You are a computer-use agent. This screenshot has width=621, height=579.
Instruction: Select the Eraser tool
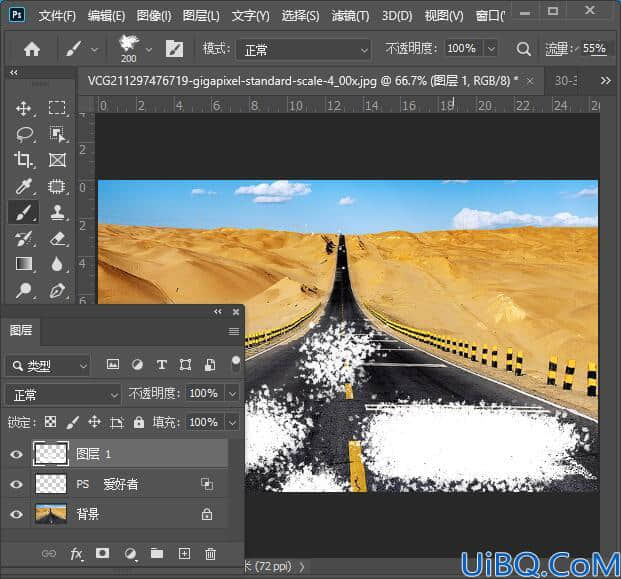click(x=58, y=238)
